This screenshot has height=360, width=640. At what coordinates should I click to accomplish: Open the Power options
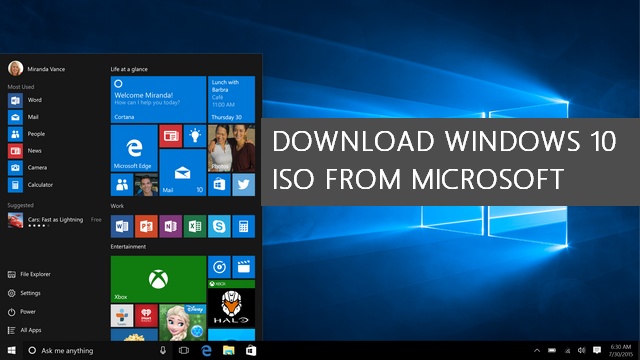click(22, 312)
